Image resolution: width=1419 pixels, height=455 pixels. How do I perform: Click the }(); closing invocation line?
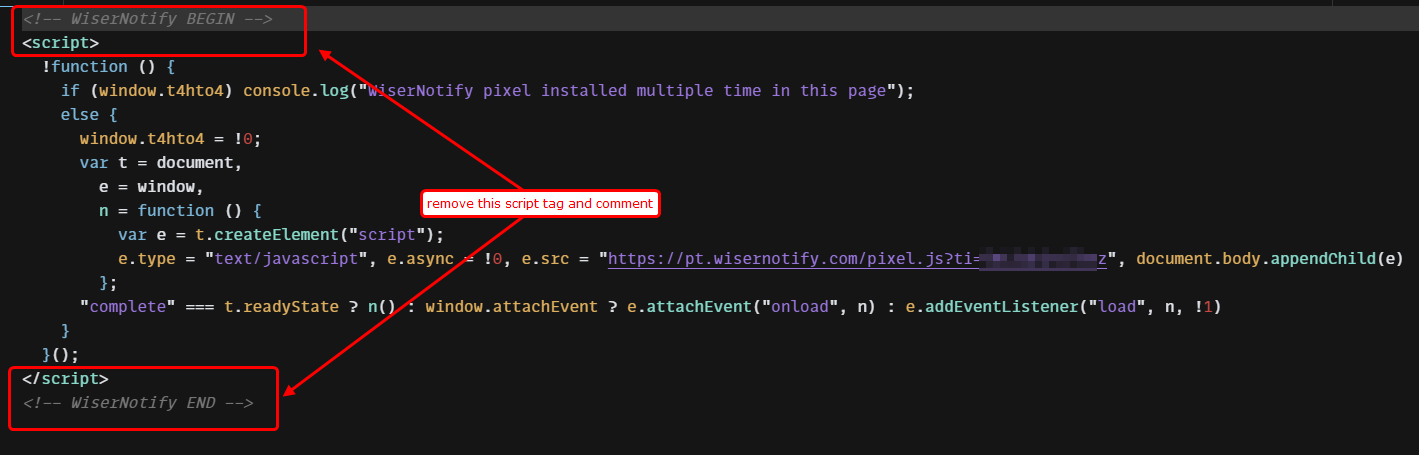tap(60, 355)
